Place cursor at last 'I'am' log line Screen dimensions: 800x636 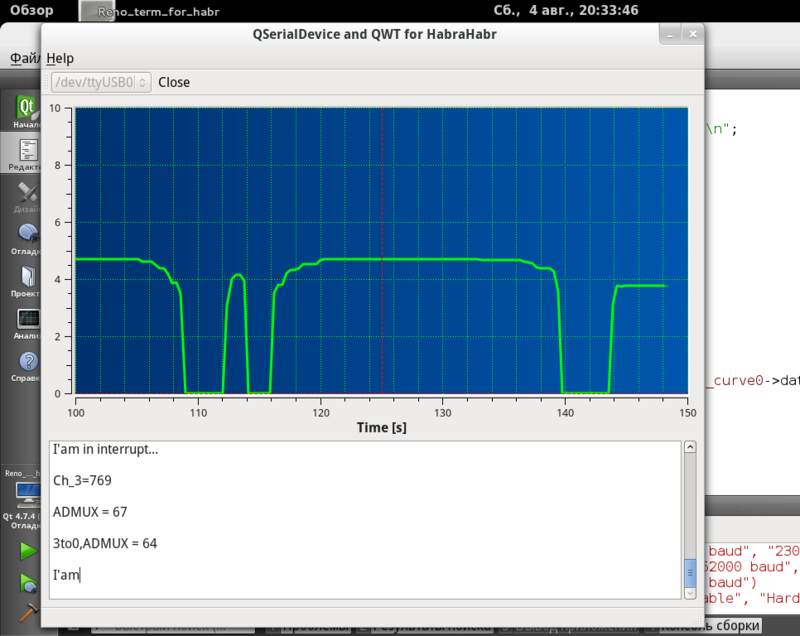(67, 575)
